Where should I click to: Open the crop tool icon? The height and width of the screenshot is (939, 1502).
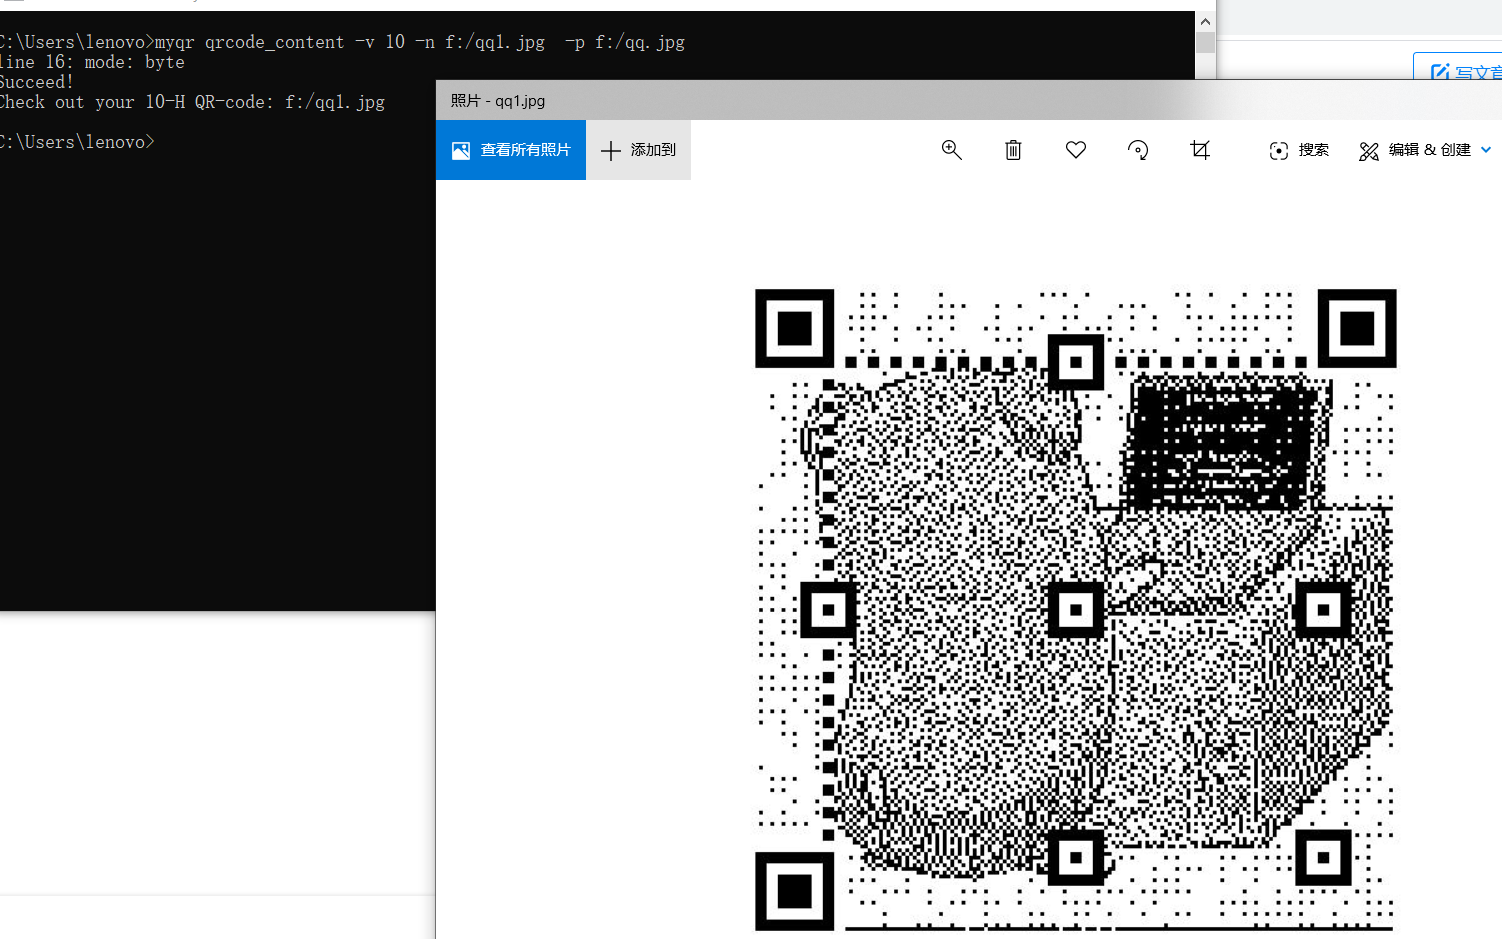click(1200, 150)
